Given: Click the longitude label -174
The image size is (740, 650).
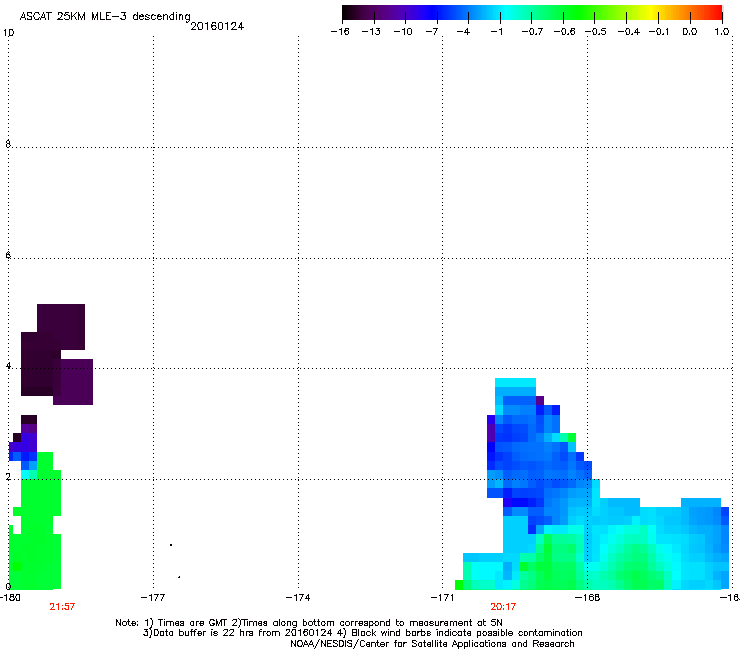Looking at the screenshot, I should (298, 598).
